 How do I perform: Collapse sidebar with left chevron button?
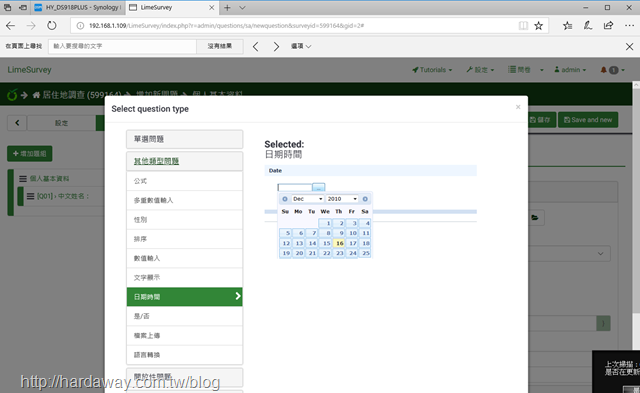click(17, 123)
